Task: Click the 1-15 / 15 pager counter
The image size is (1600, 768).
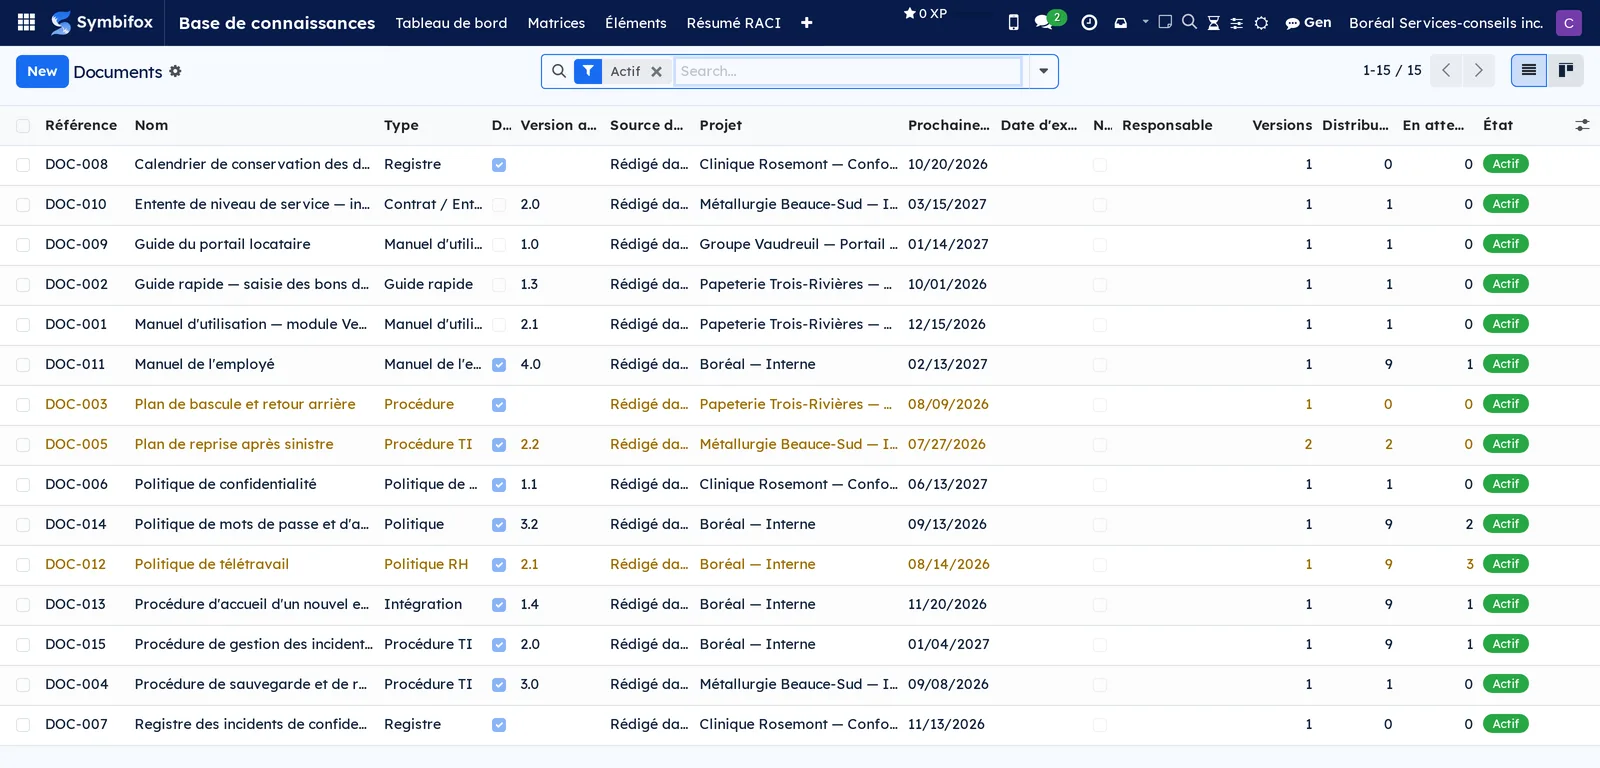Action: click(1392, 70)
